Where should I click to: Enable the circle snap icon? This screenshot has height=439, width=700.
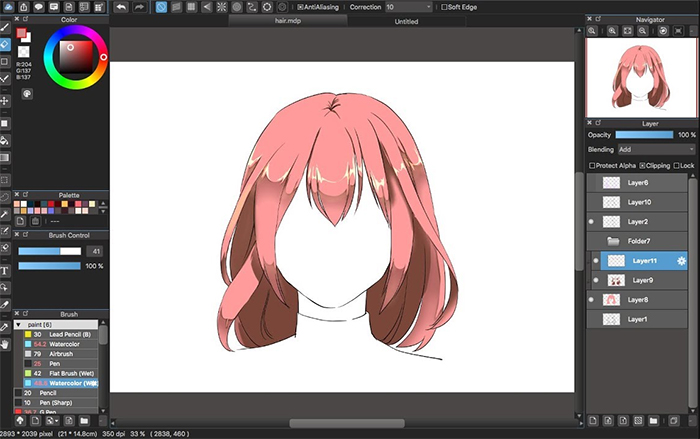coord(237,7)
